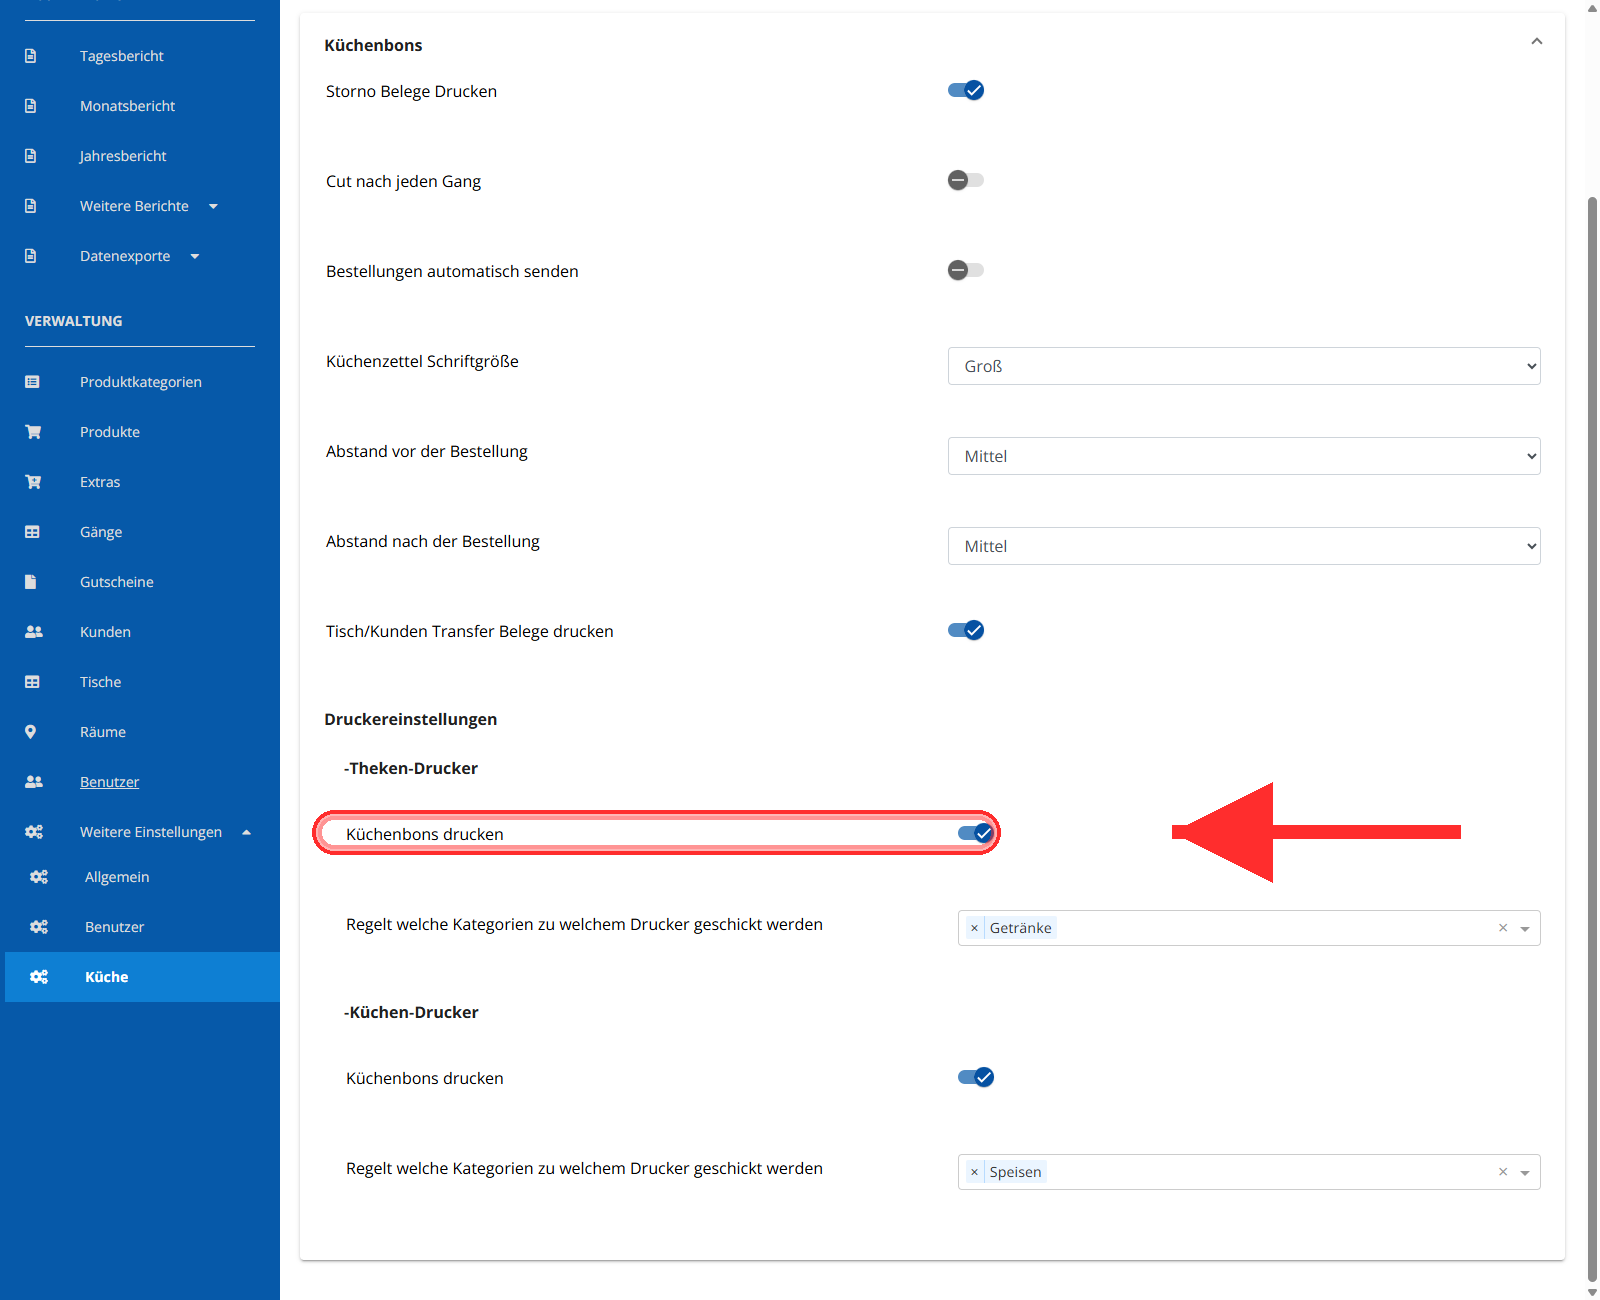Turn on Bestellungen automatisch senden
Image resolution: width=1600 pixels, height=1300 pixels.
966,270
